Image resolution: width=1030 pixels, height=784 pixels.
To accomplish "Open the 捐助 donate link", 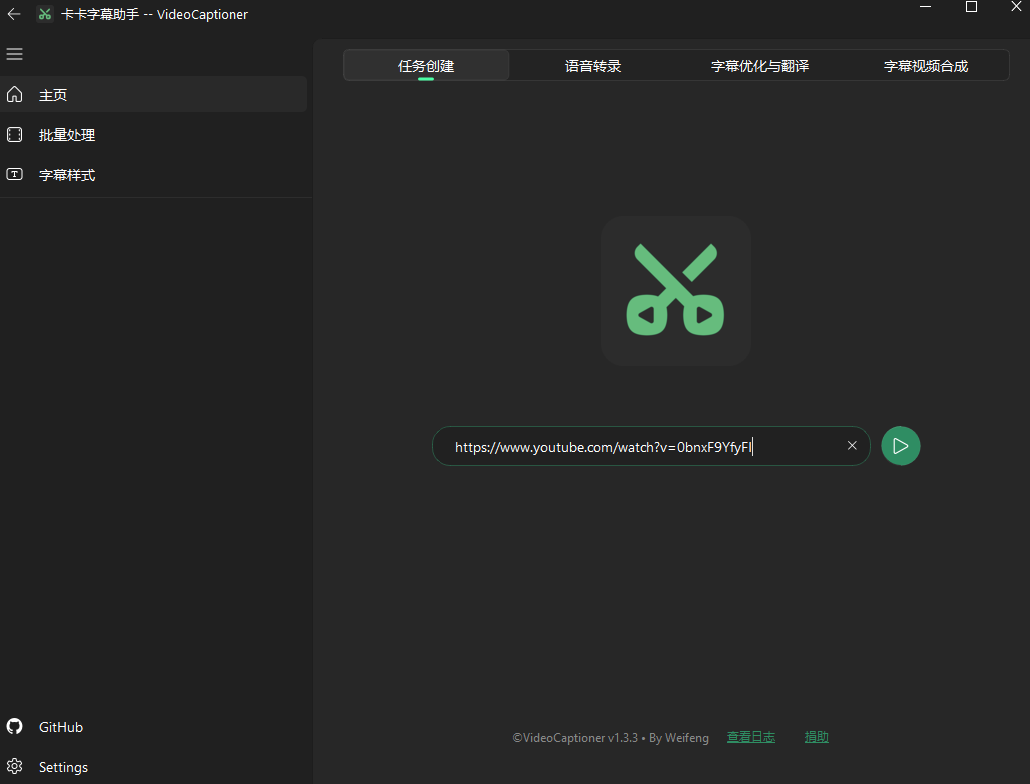I will [x=817, y=737].
